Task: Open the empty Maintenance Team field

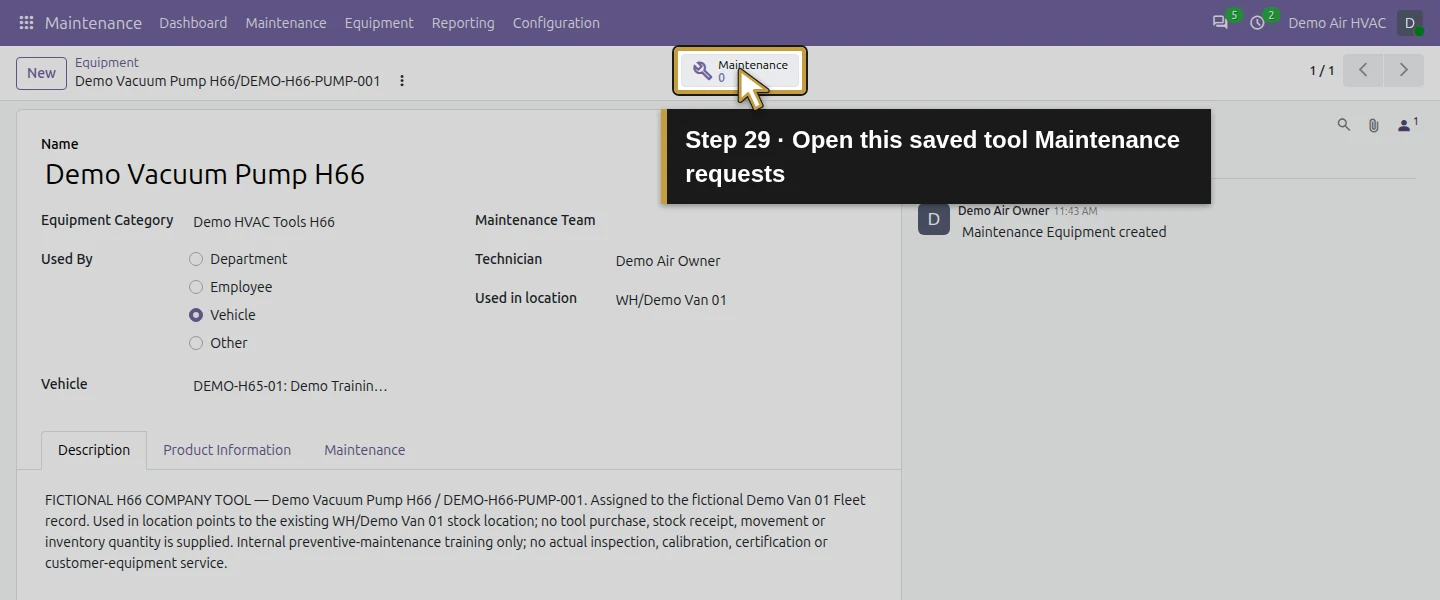Action: [744, 222]
